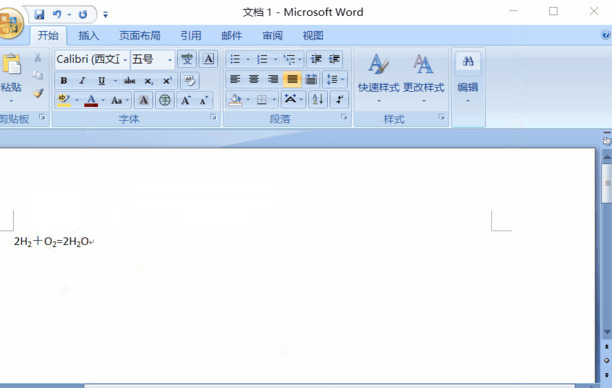Screen dimensions: 612x388
Task: Align text left
Action: (x=235, y=80)
